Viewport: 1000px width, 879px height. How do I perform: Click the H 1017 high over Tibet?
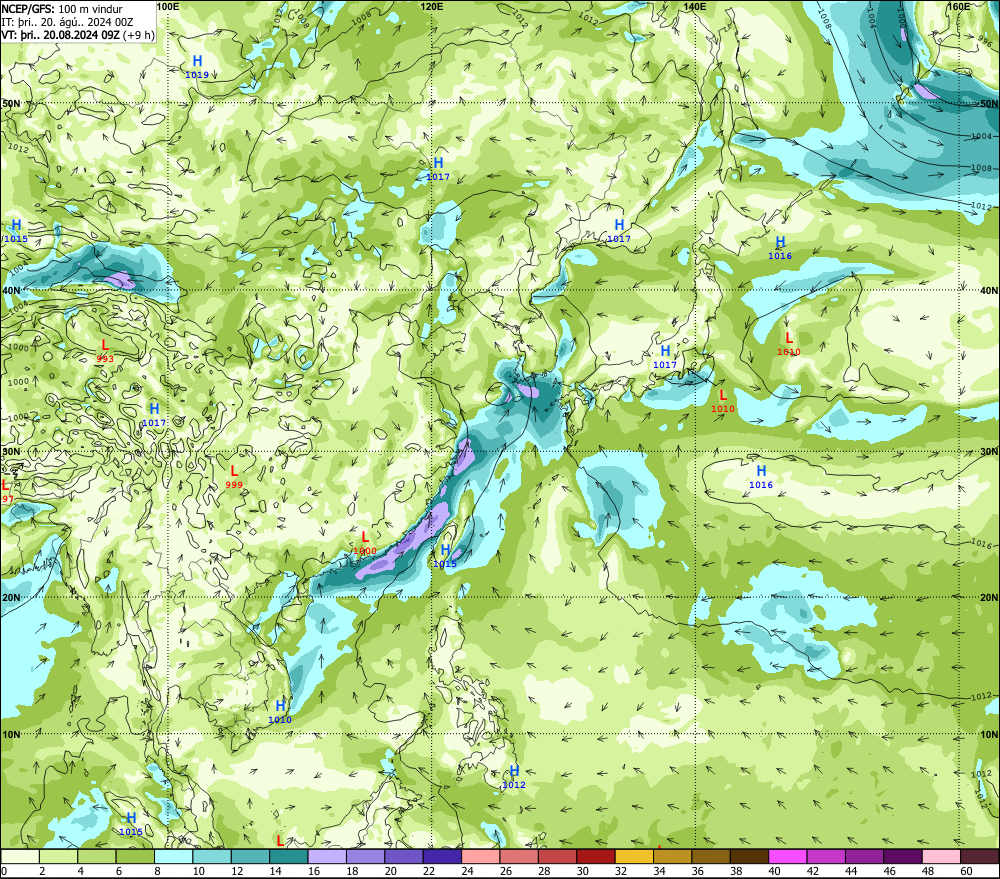click(154, 415)
